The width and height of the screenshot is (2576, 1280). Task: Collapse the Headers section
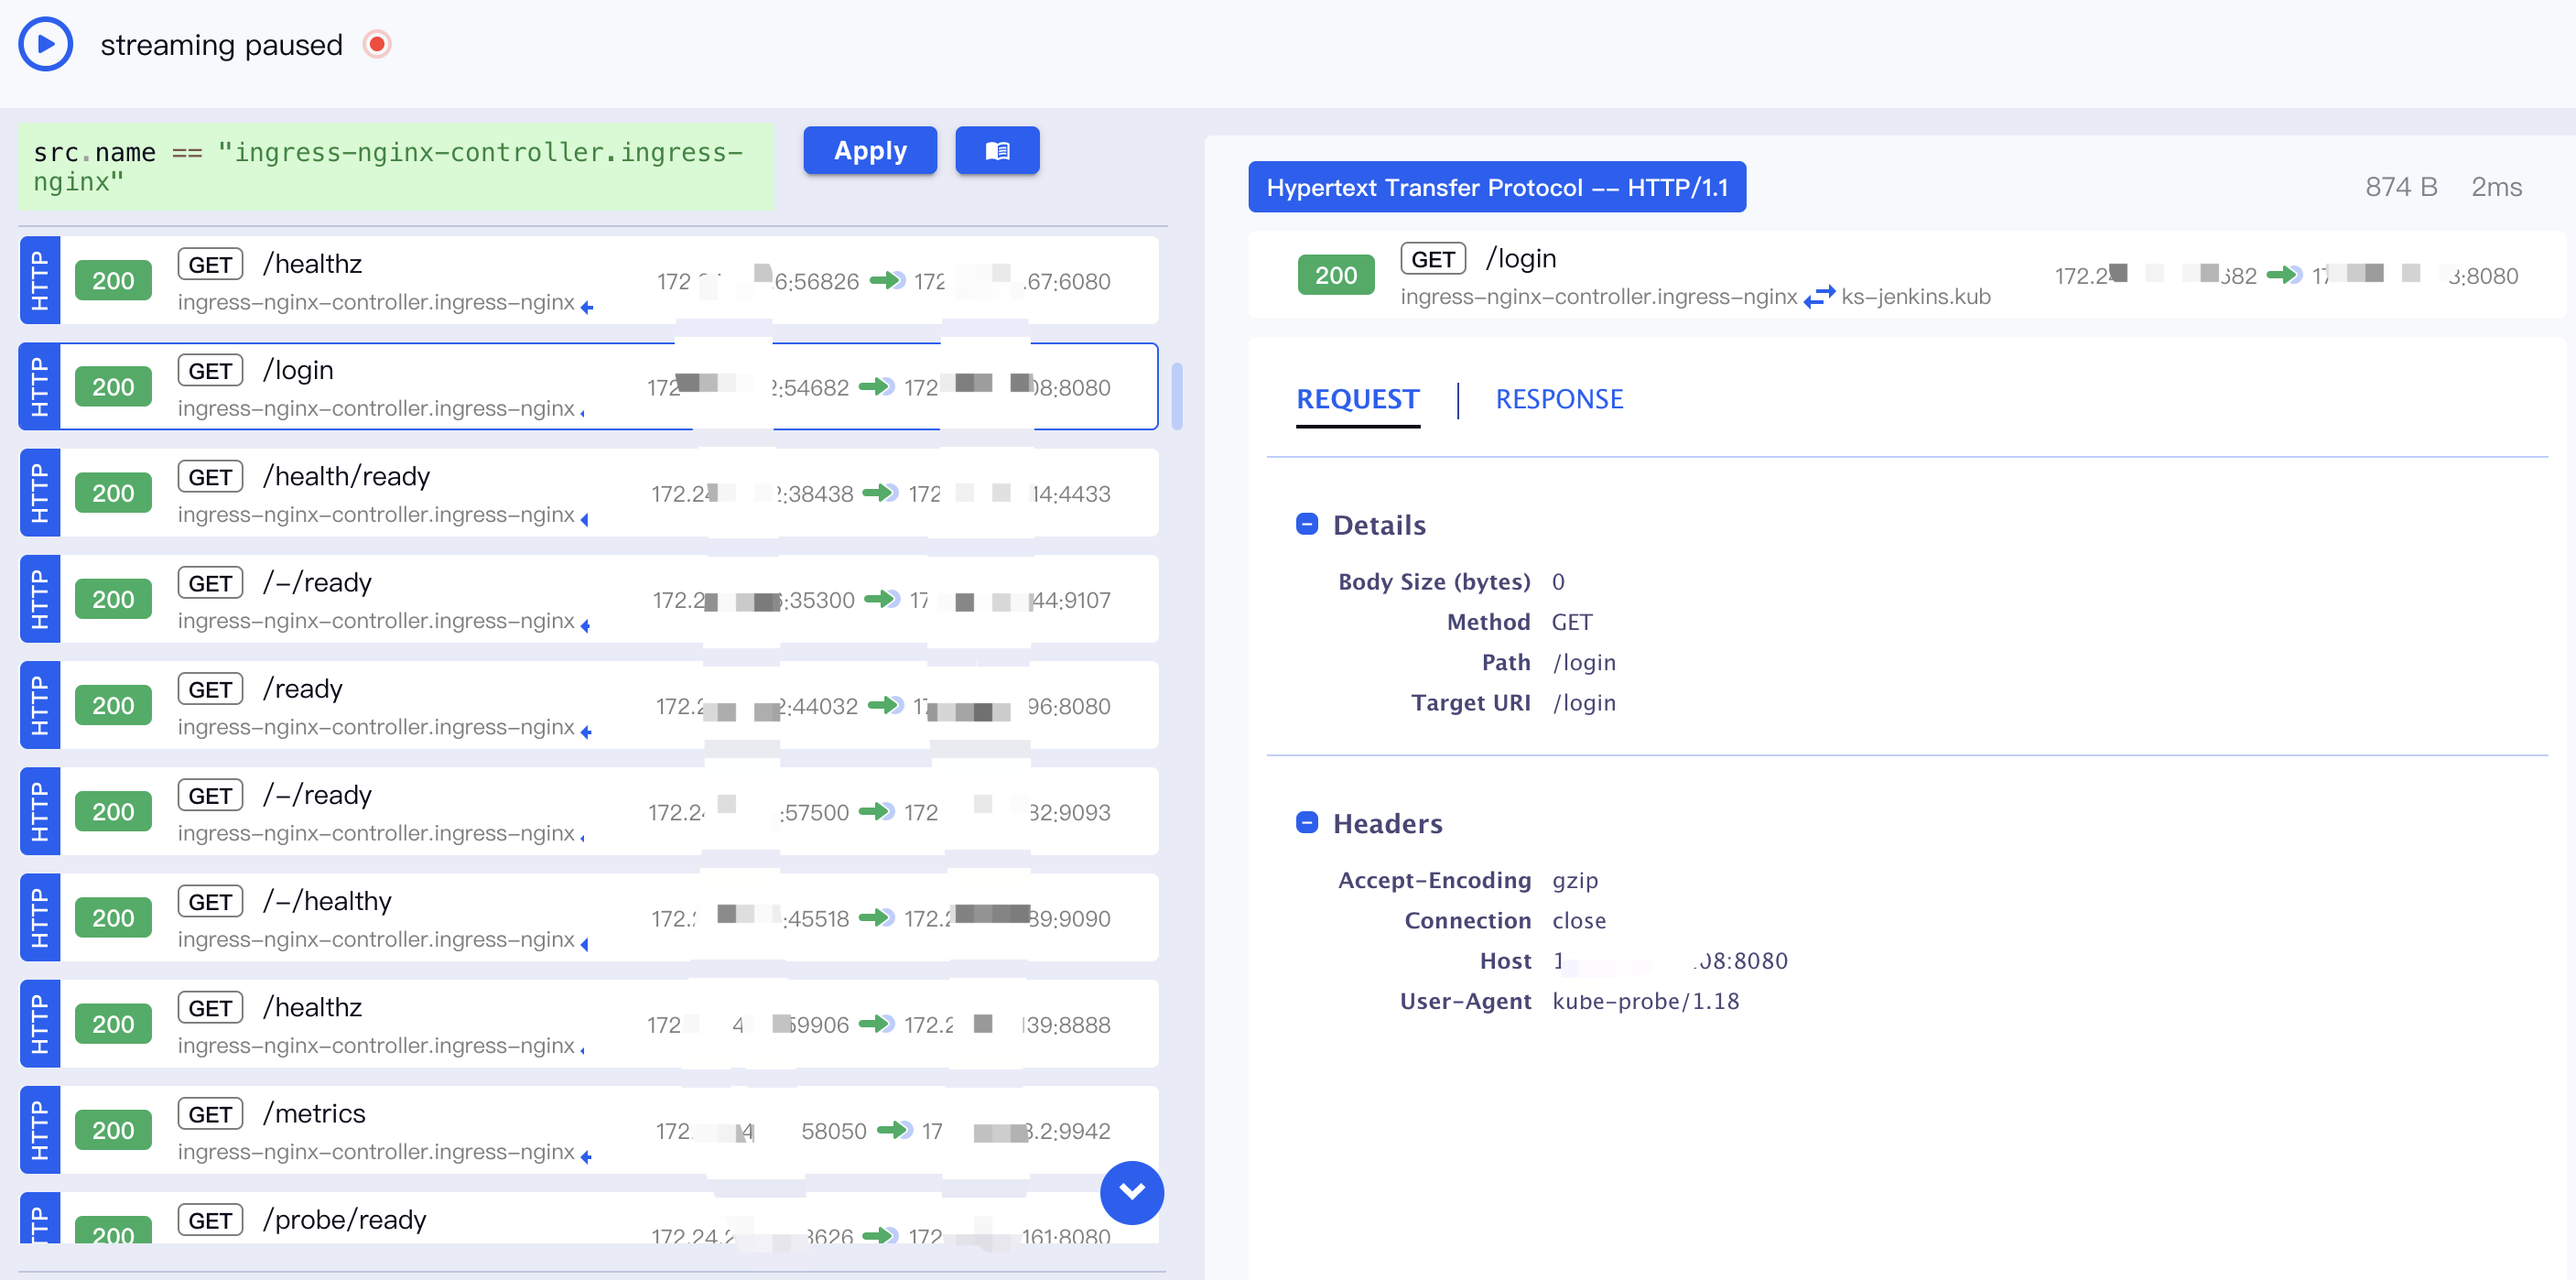tap(1306, 822)
